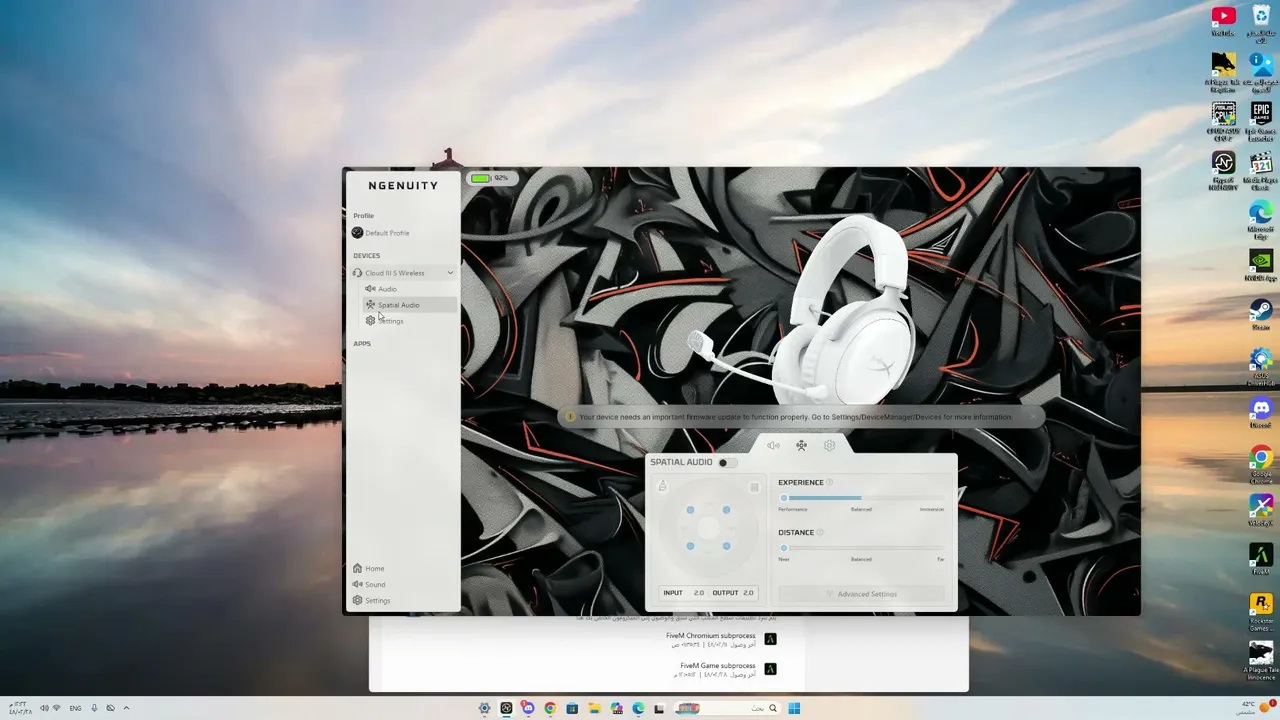The height and width of the screenshot is (720, 1280).
Task: Click the rear-left speaker dot
Action: pos(690,546)
